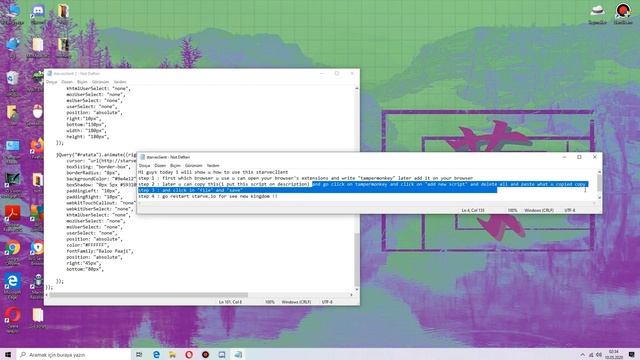
Task: Open Düzen menu in back Notepad window
Action: [x=67, y=82]
